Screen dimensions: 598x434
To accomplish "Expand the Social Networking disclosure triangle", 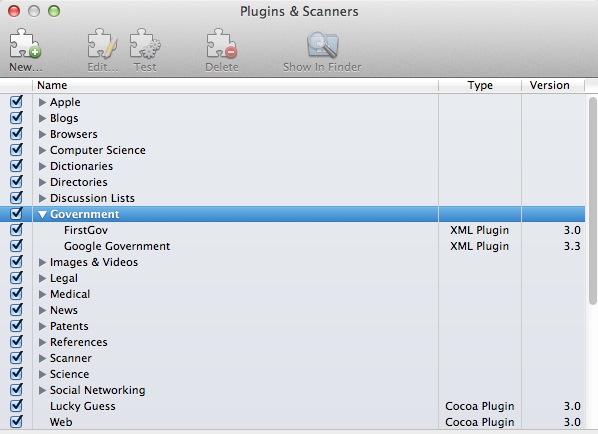I will tap(42, 391).
